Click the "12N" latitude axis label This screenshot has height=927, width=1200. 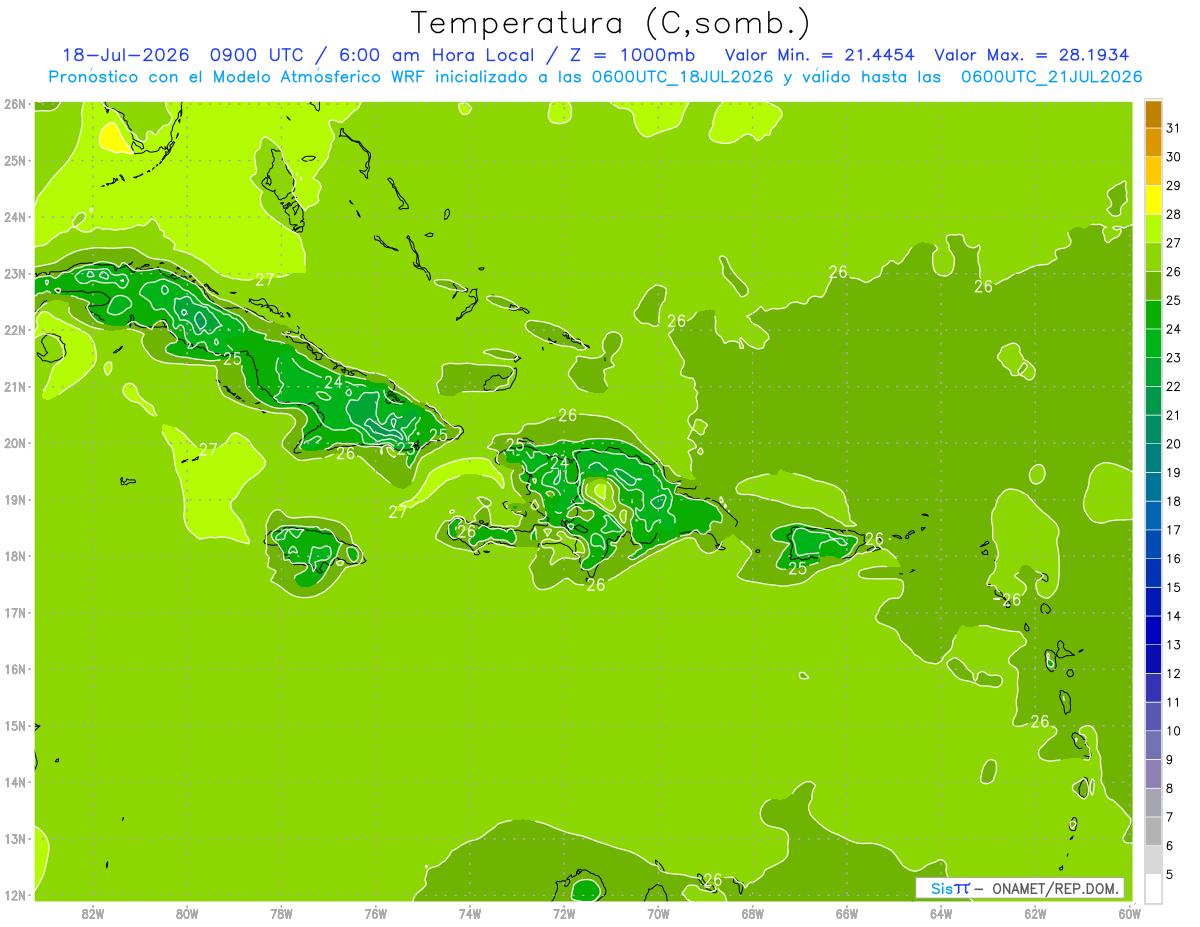pos(14,895)
